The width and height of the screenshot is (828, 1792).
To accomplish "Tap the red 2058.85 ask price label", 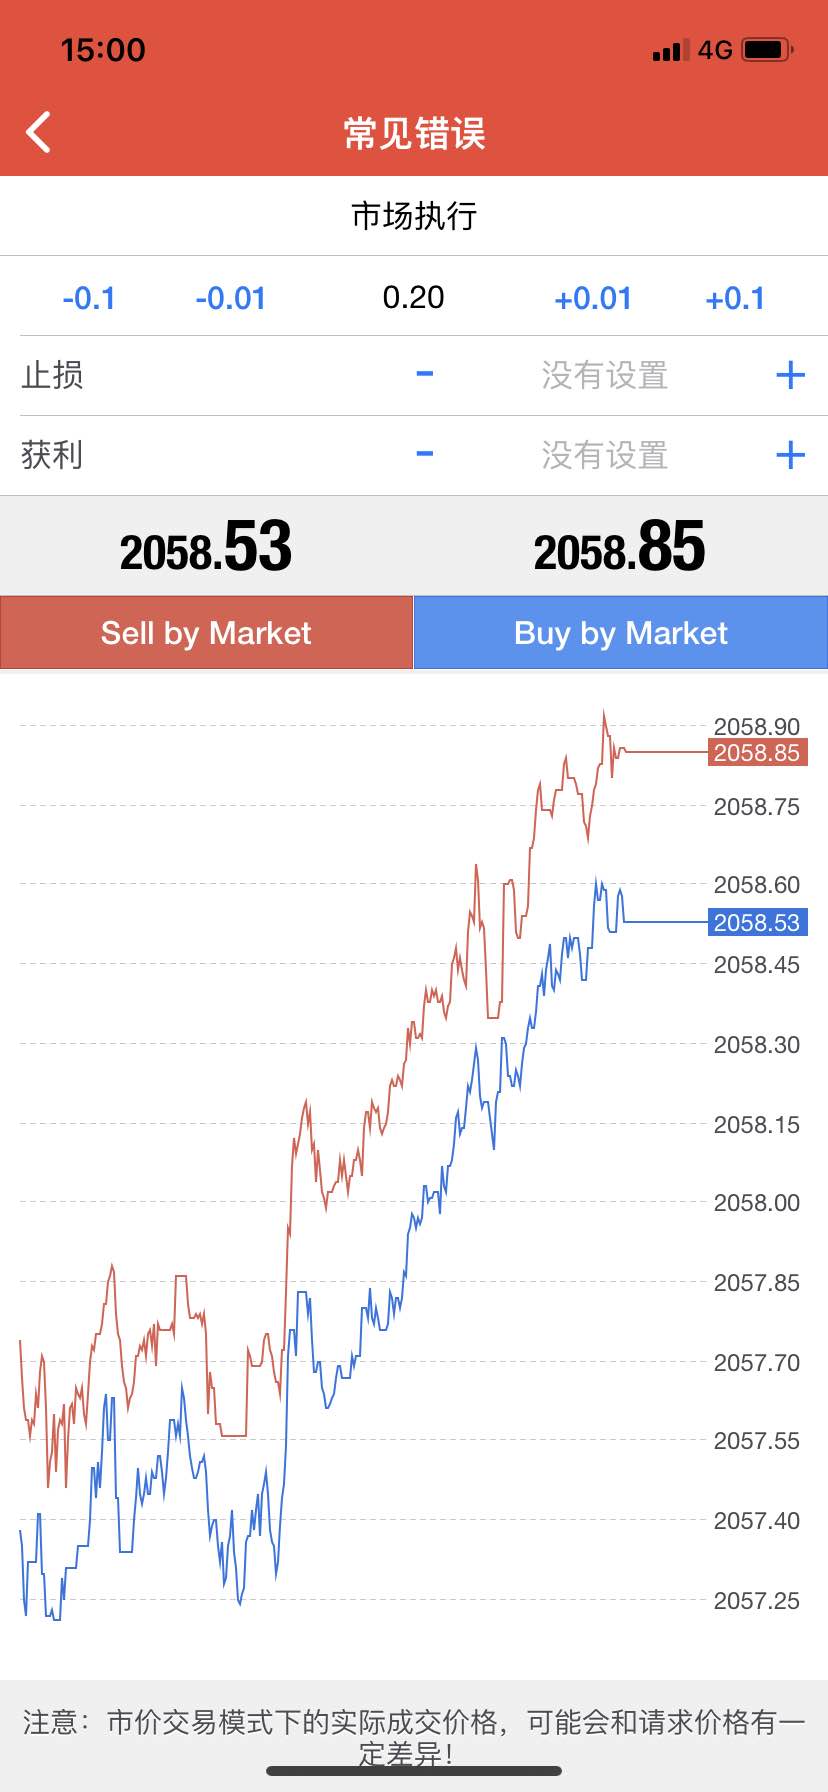I will 757,753.
